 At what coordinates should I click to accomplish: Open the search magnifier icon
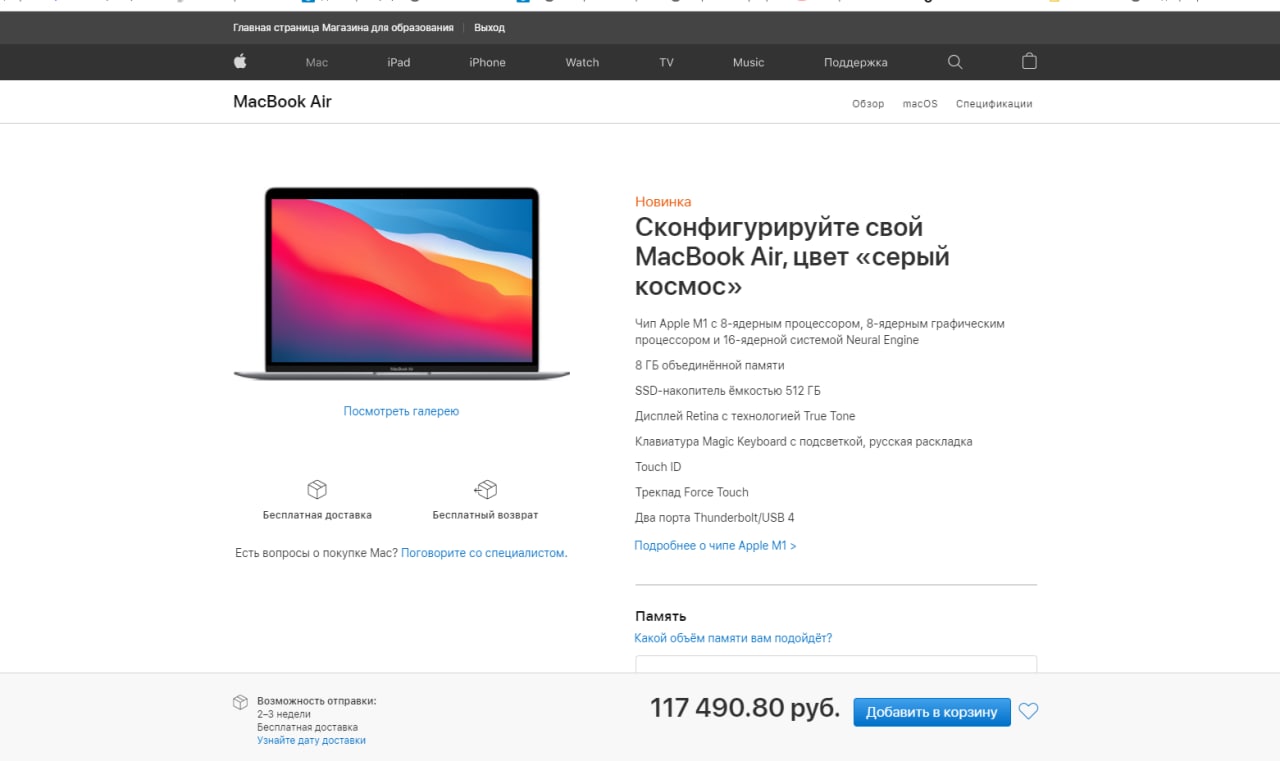coord(955,62)
